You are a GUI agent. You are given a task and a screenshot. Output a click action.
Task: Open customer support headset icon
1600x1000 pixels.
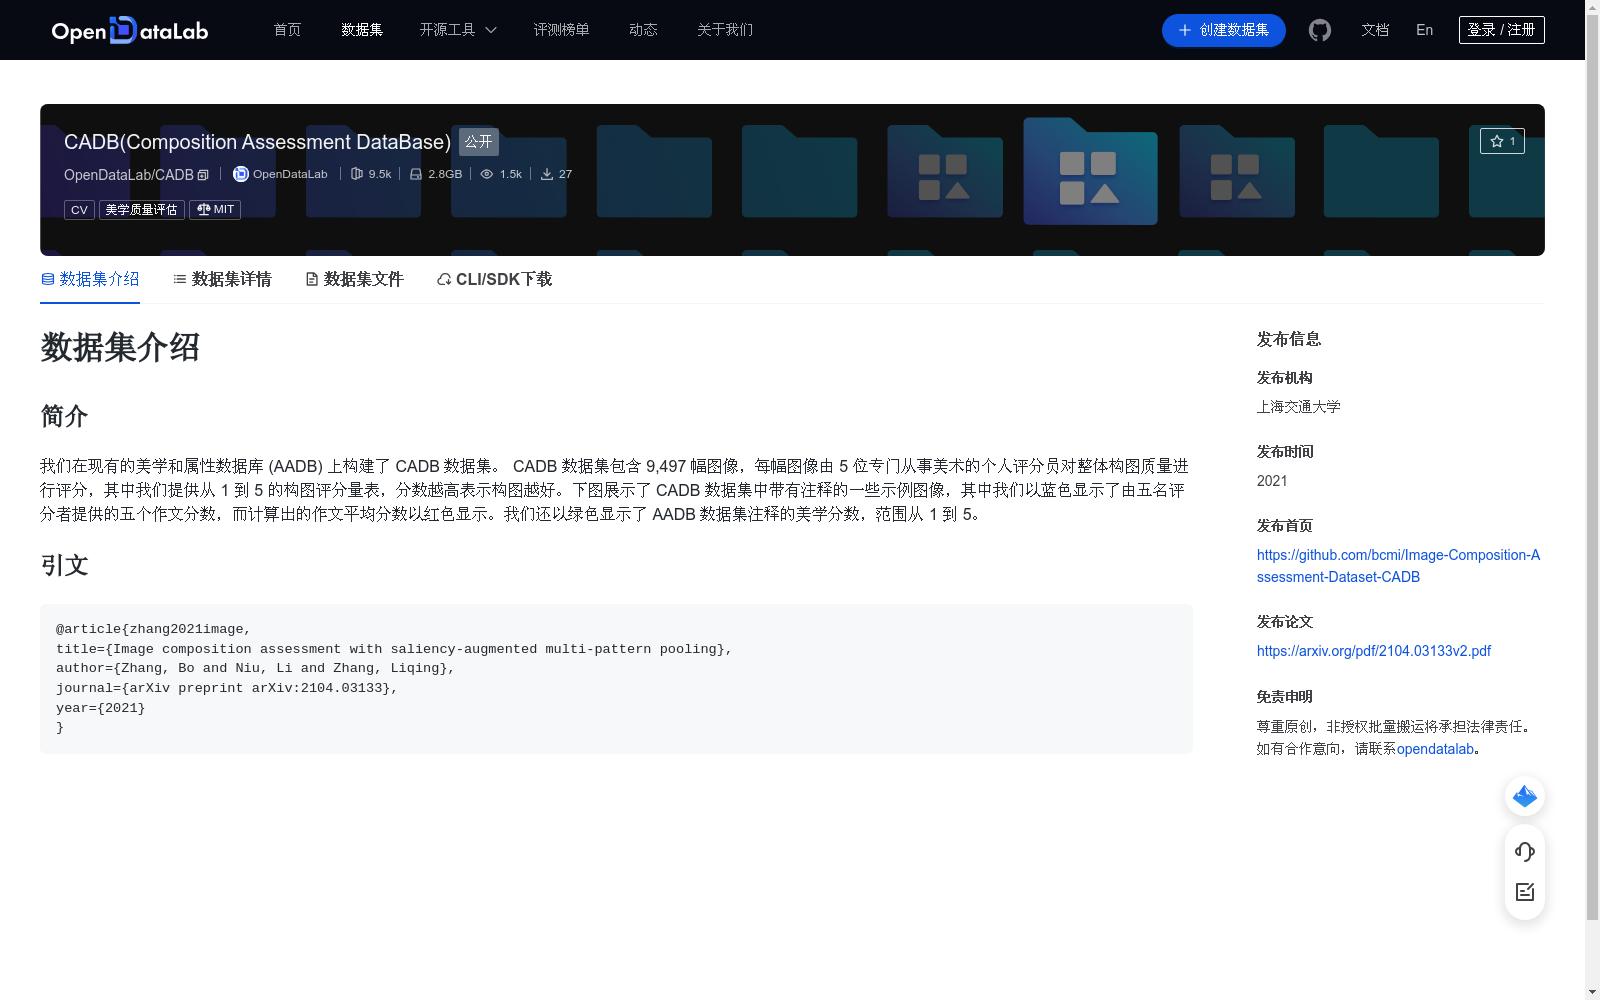(x=1525, y=852)
